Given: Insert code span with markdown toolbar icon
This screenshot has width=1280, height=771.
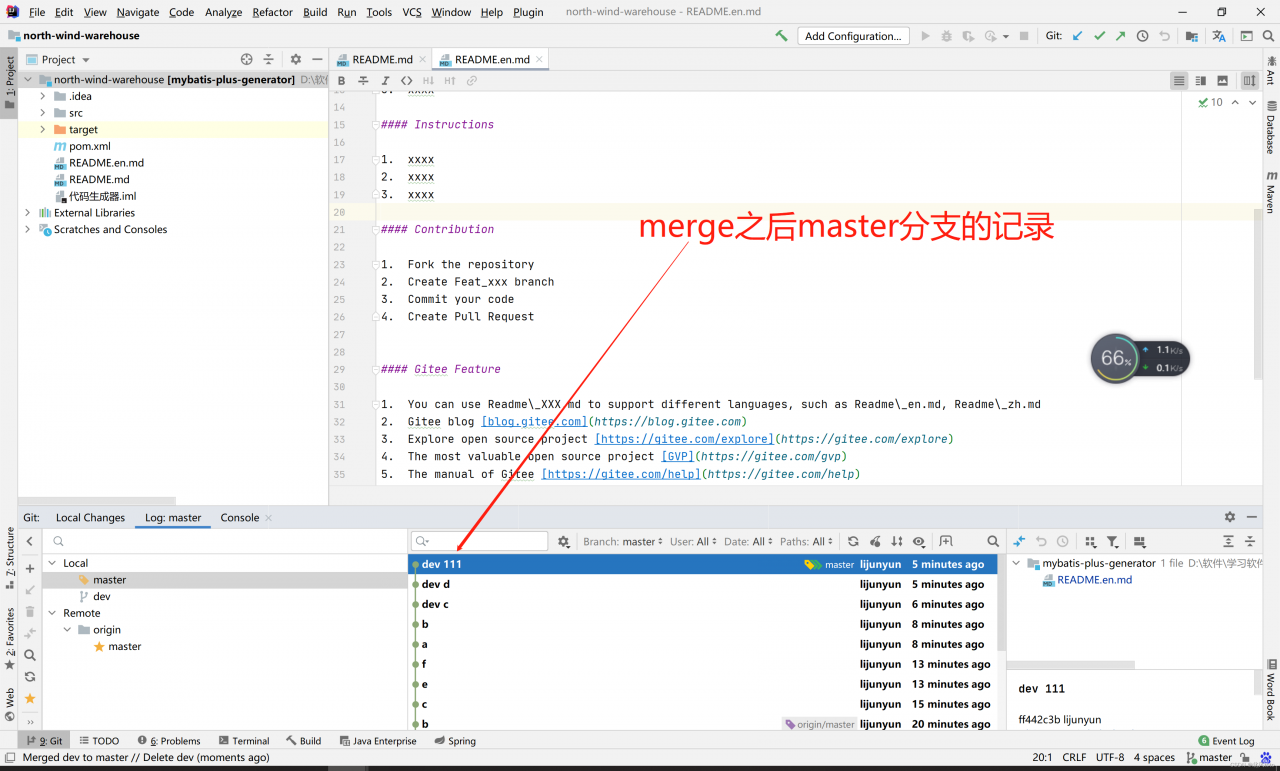Looking at the screenshot, I should pyautogui.click(x=406, y=81).
